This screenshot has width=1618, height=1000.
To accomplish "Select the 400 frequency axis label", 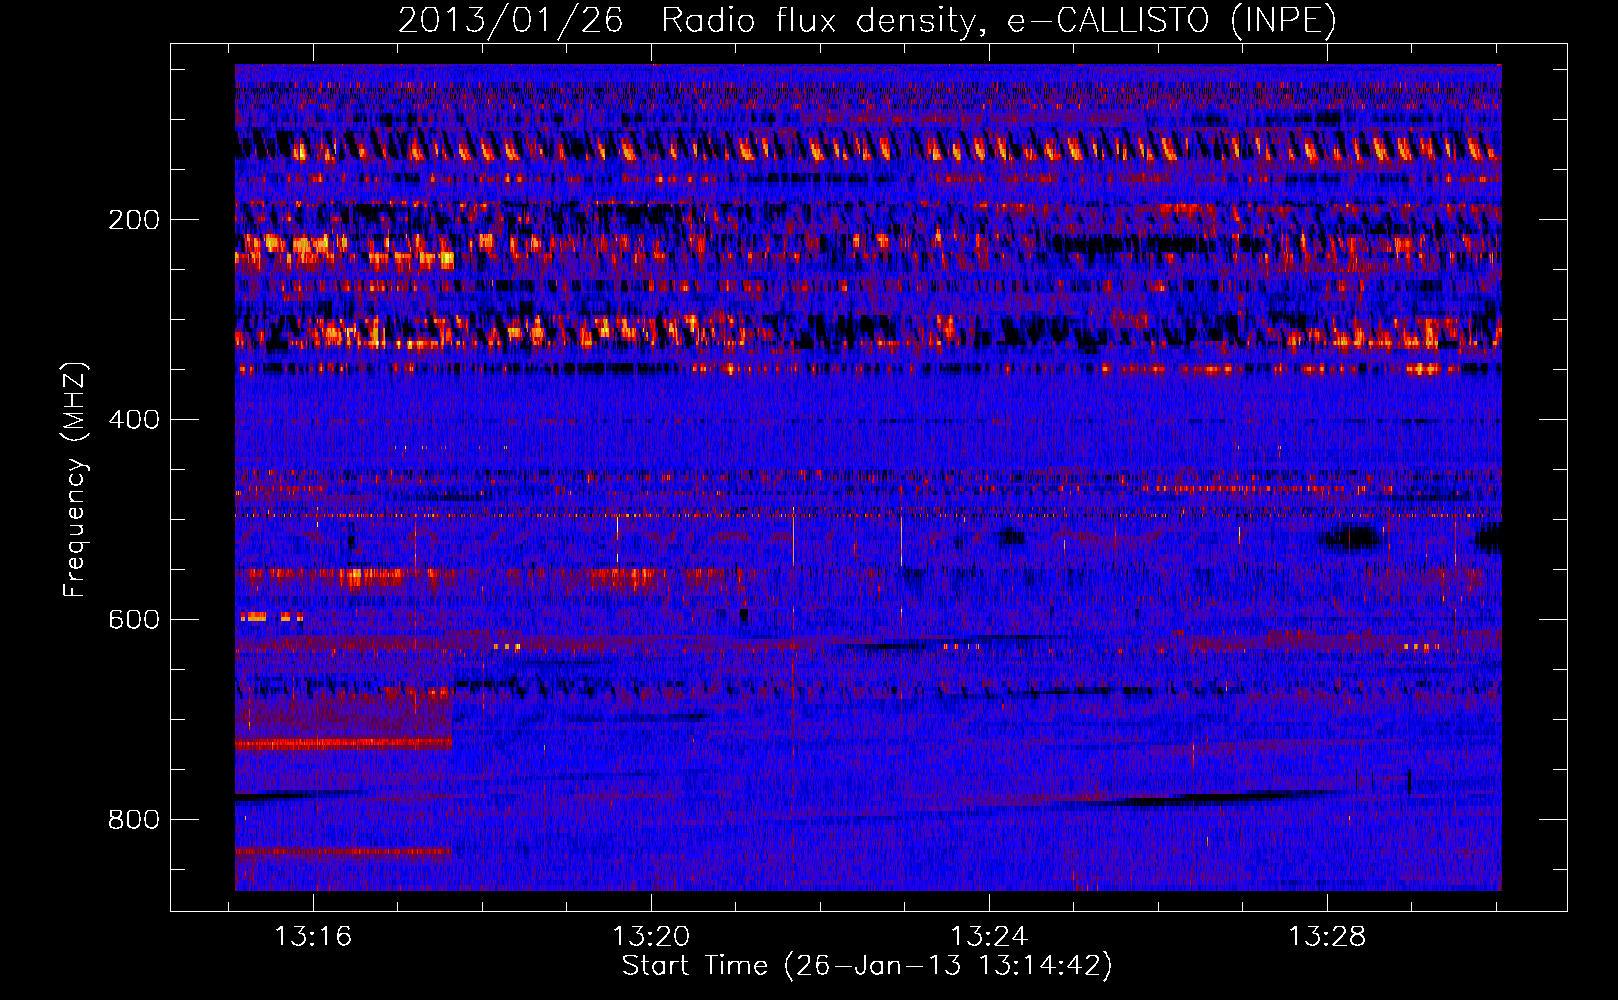I will click(134, 420).
